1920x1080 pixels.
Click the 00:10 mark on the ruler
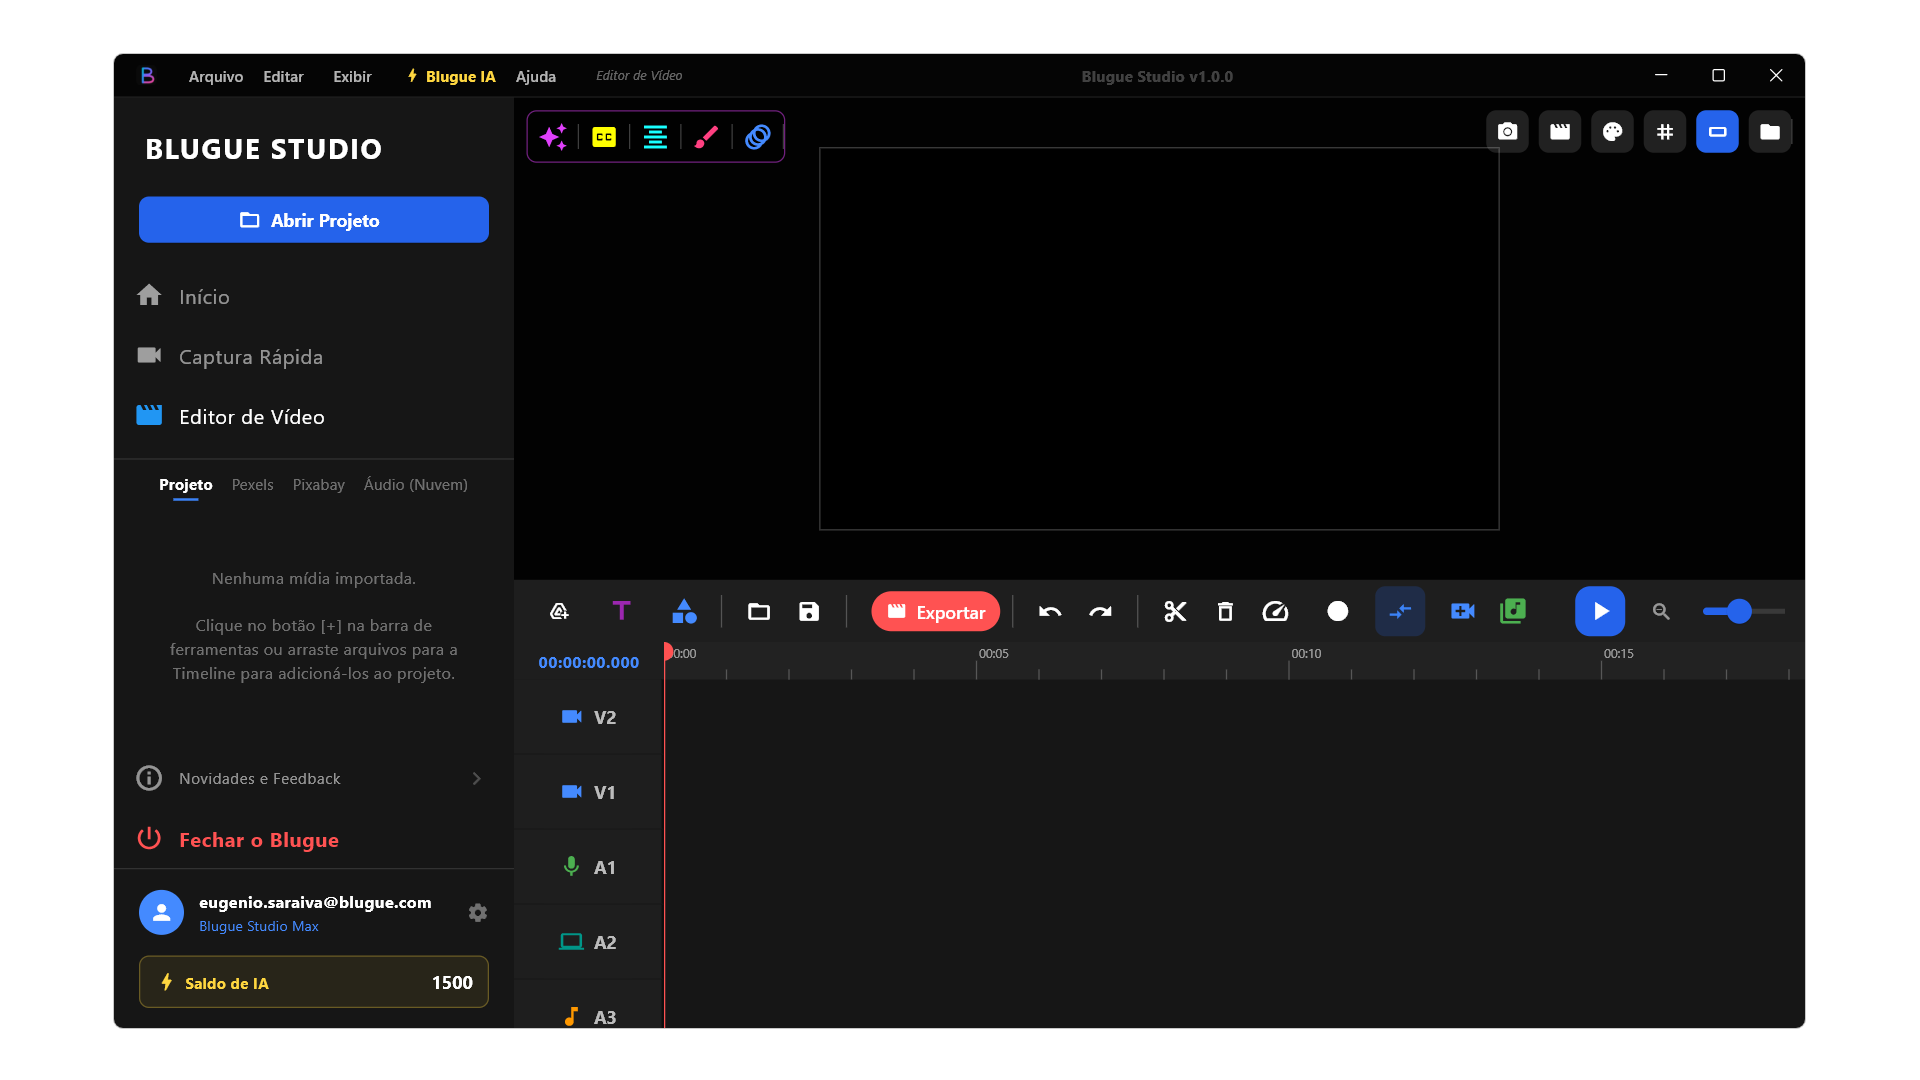(1306, 654)
